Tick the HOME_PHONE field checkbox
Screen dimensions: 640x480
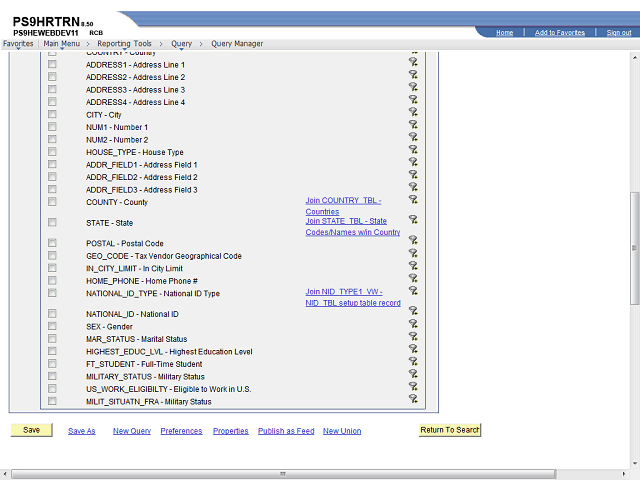[x=52, y=280]
